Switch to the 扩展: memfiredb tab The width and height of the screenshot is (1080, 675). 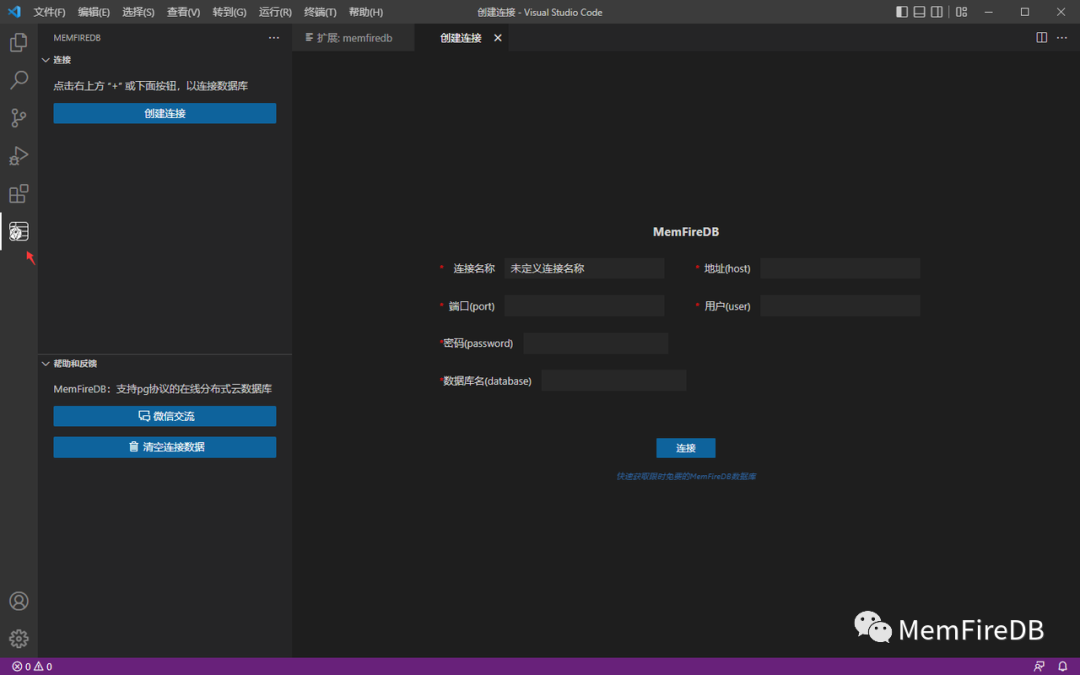353,38
